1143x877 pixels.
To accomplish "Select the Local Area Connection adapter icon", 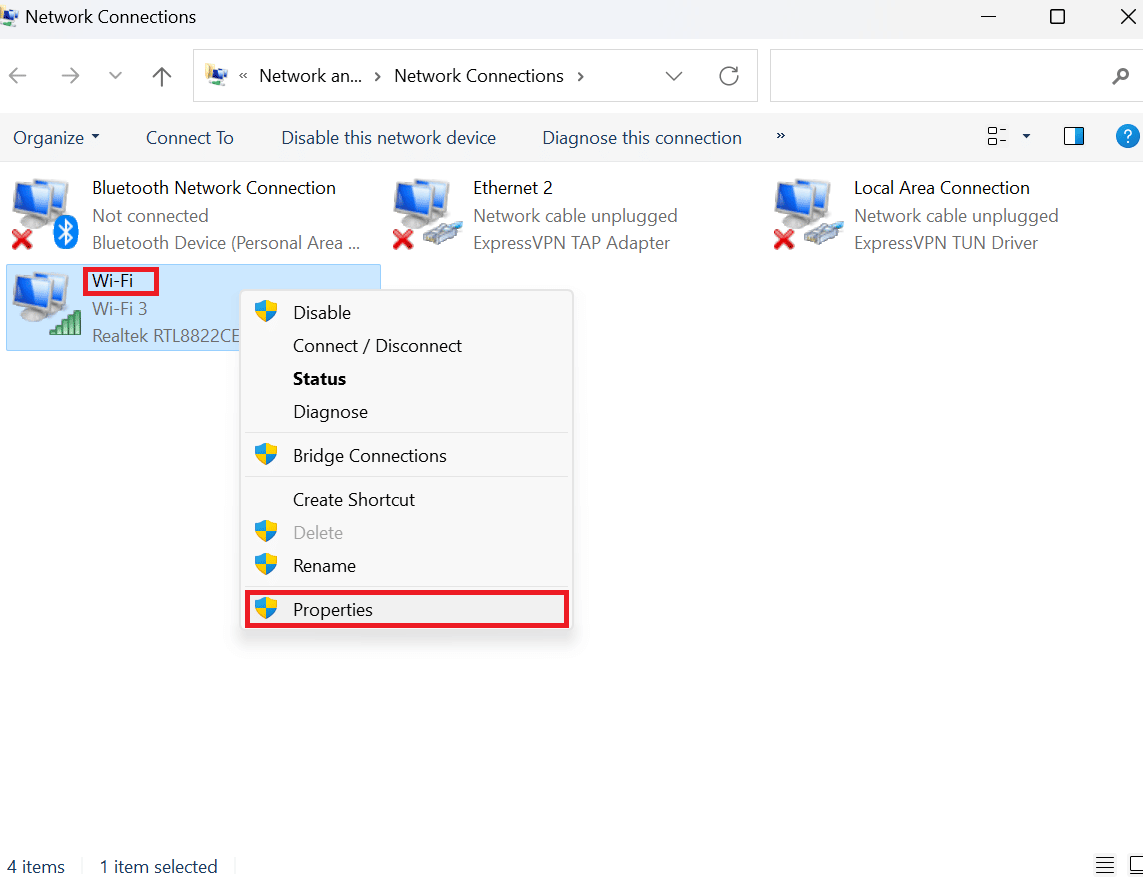I will point(807,215).
